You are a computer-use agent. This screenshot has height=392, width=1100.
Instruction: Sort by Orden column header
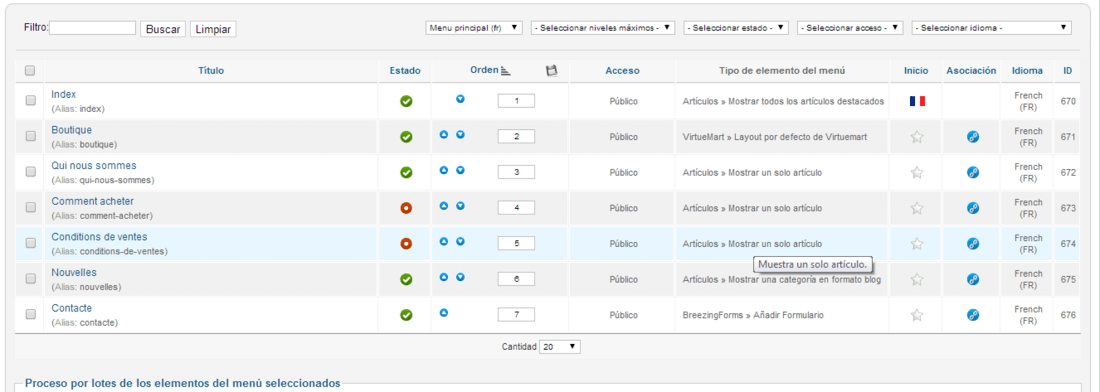(x=484, y=70)
